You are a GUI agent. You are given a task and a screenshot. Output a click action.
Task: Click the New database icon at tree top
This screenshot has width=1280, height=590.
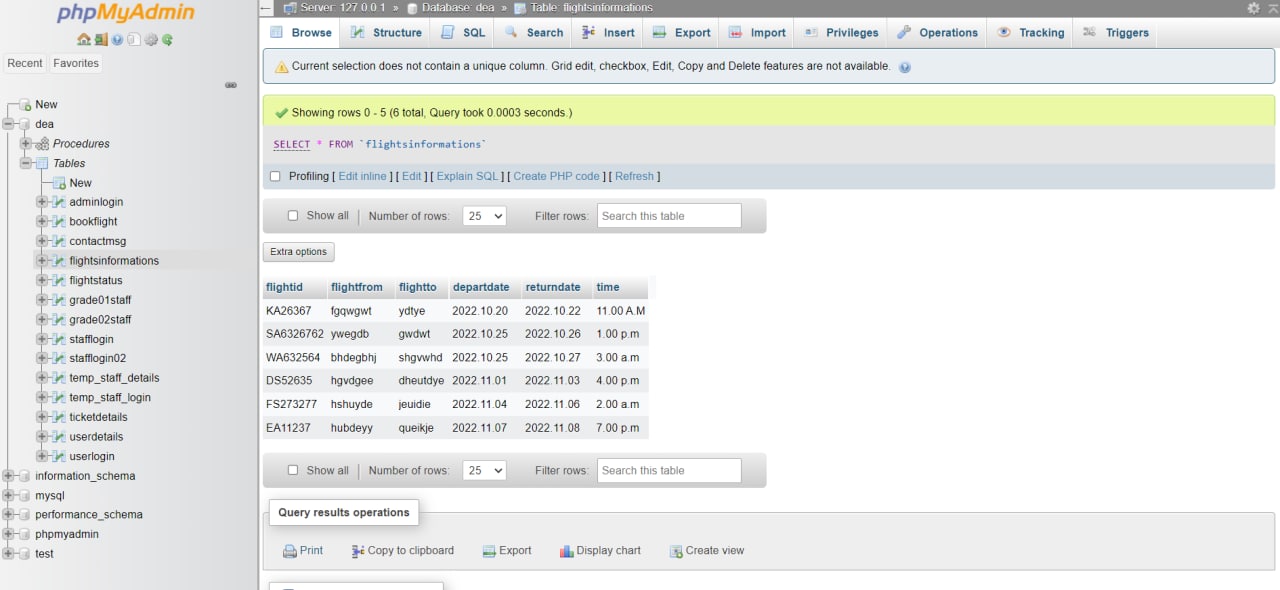click(x=25, y=105)
